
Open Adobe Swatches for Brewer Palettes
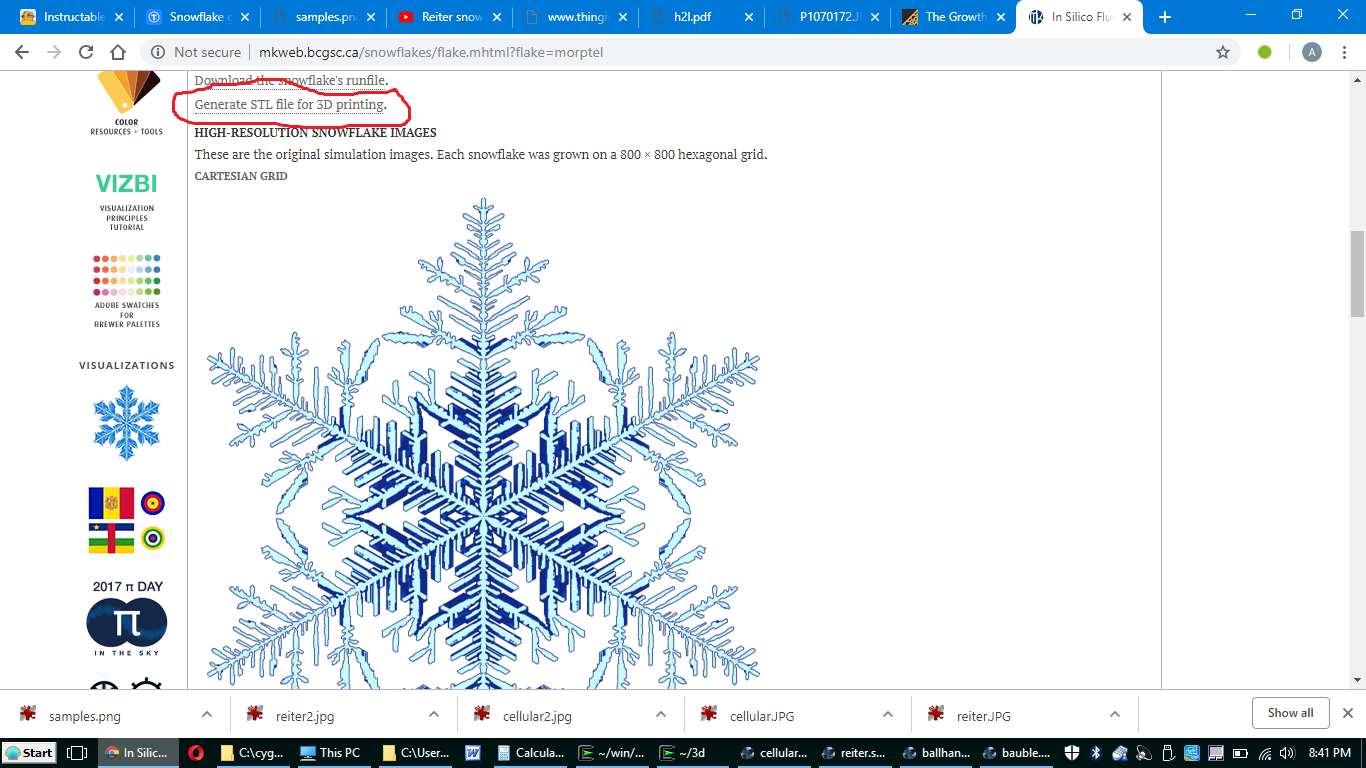pyautogui.click(x=127, y=291)
